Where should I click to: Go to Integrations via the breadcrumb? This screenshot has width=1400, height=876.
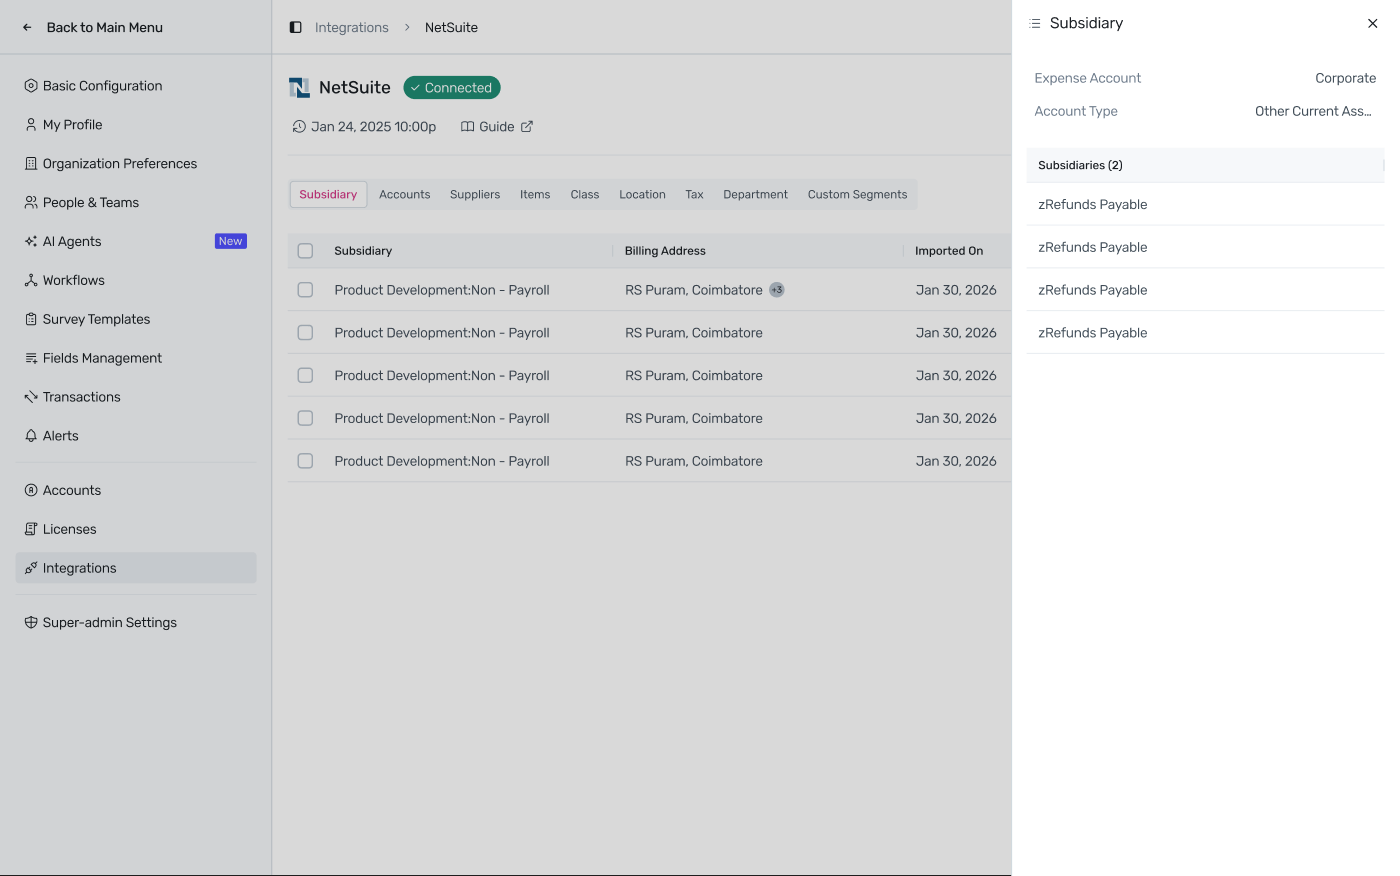352,28
